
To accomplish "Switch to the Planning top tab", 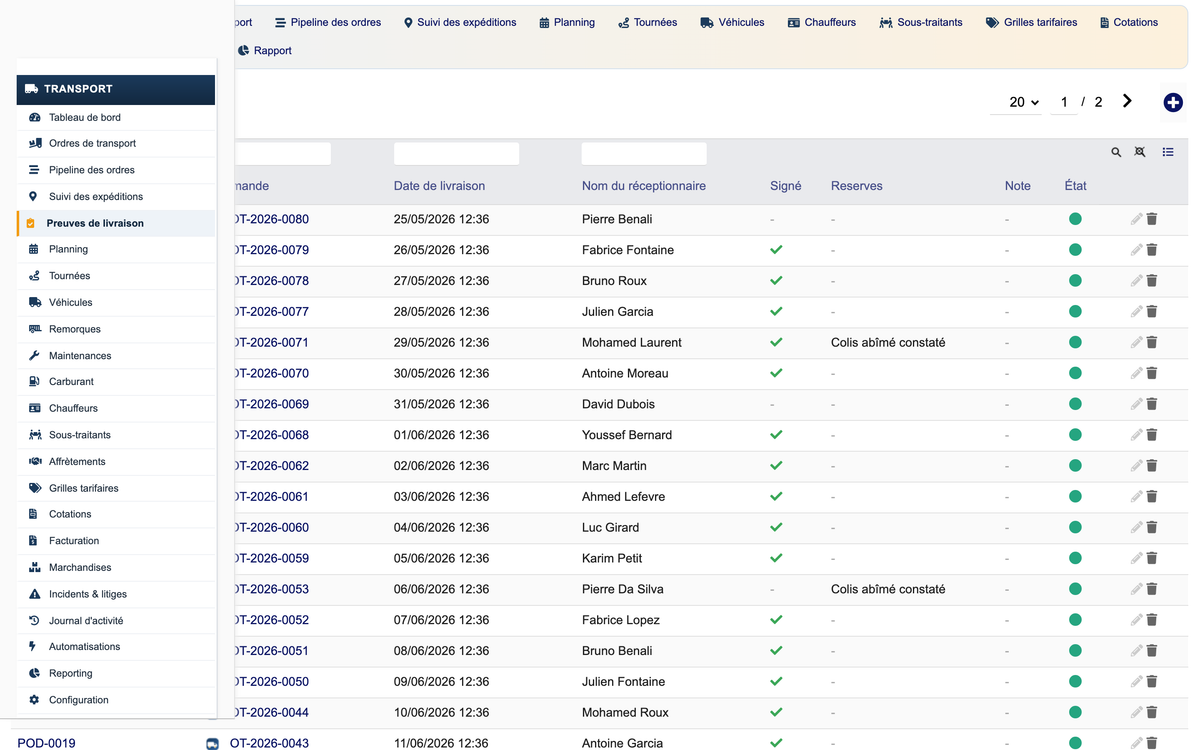I will [x=567, y=22].
